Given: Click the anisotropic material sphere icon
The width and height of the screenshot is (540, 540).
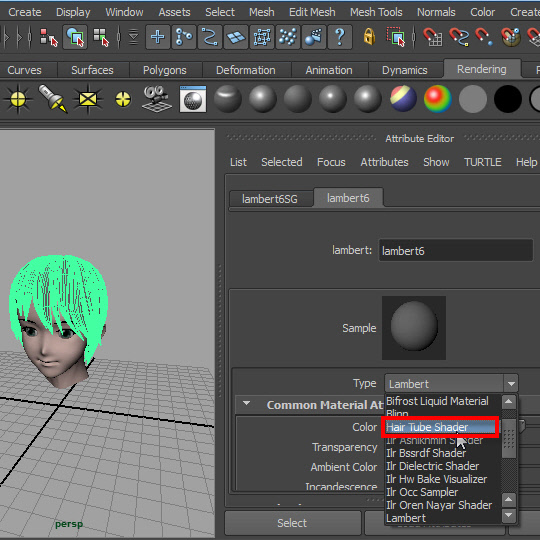Looking at the screenshot, I should 228,99.
